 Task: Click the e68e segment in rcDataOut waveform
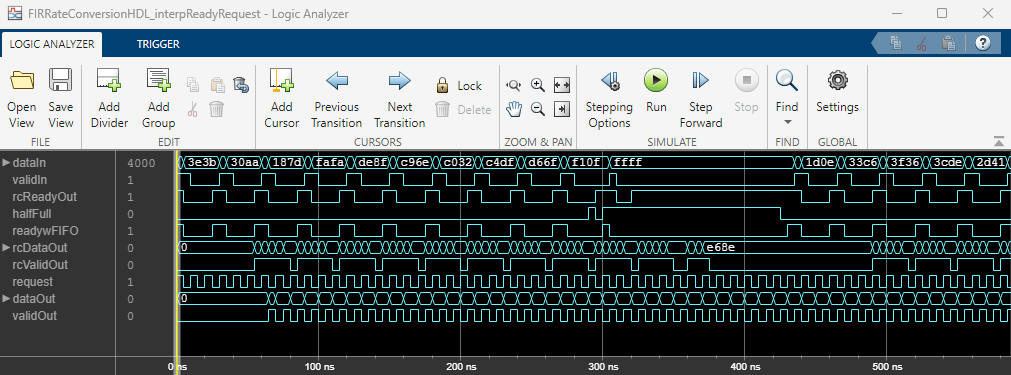pos(785,247)
